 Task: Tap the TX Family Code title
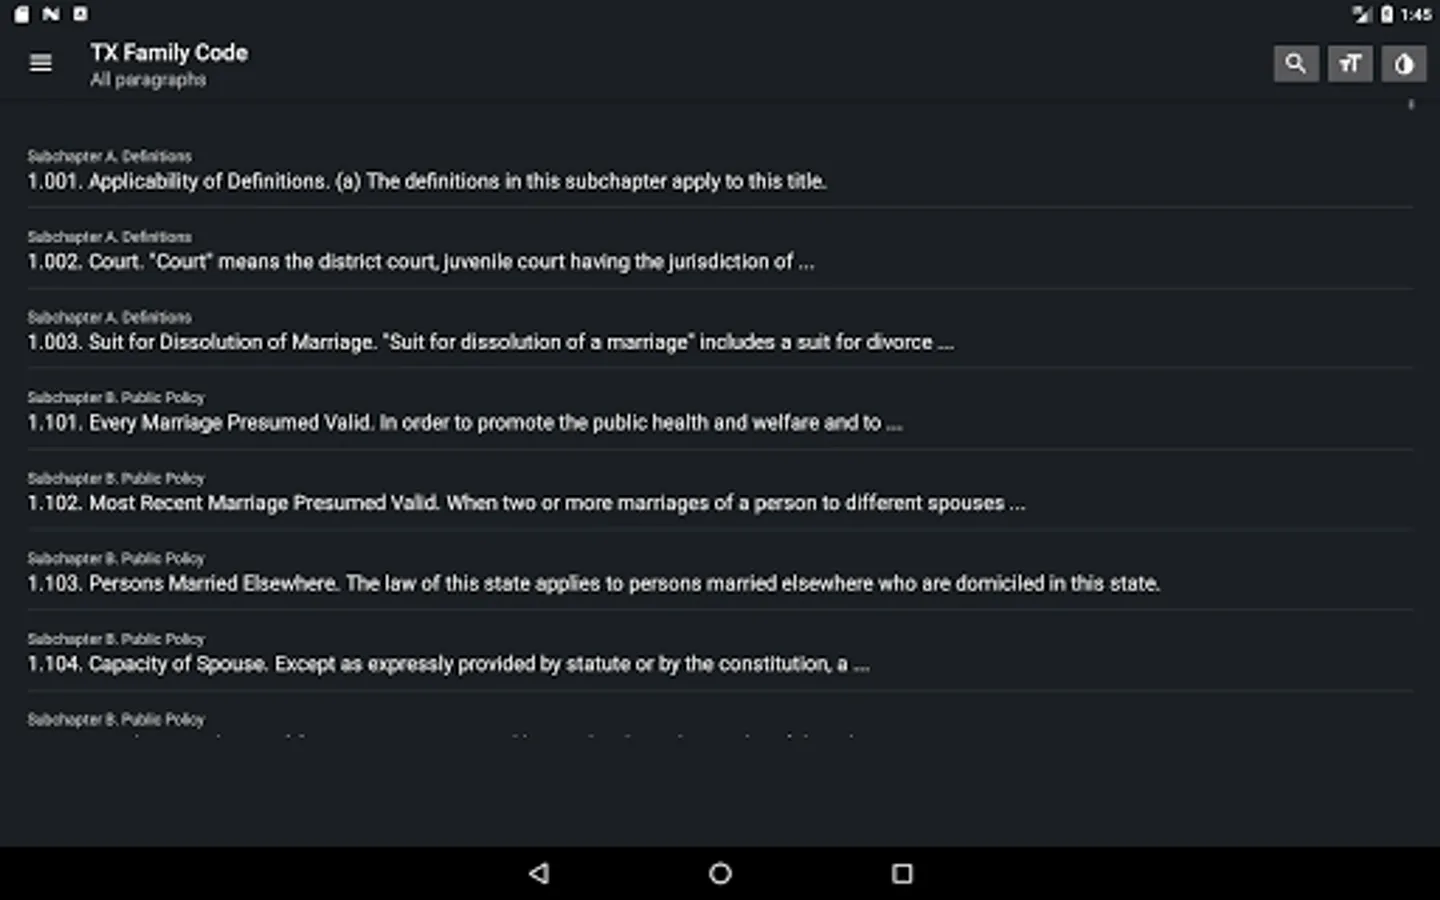point(169,53)
